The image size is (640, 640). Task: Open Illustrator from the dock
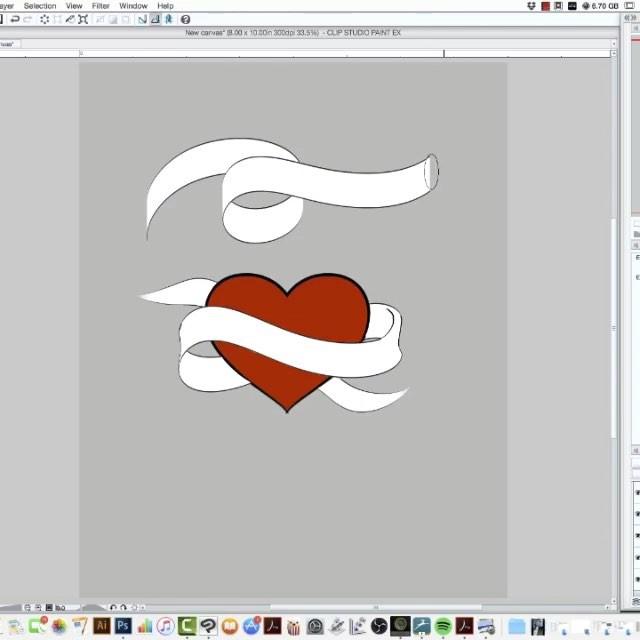[x=102, y=626]
